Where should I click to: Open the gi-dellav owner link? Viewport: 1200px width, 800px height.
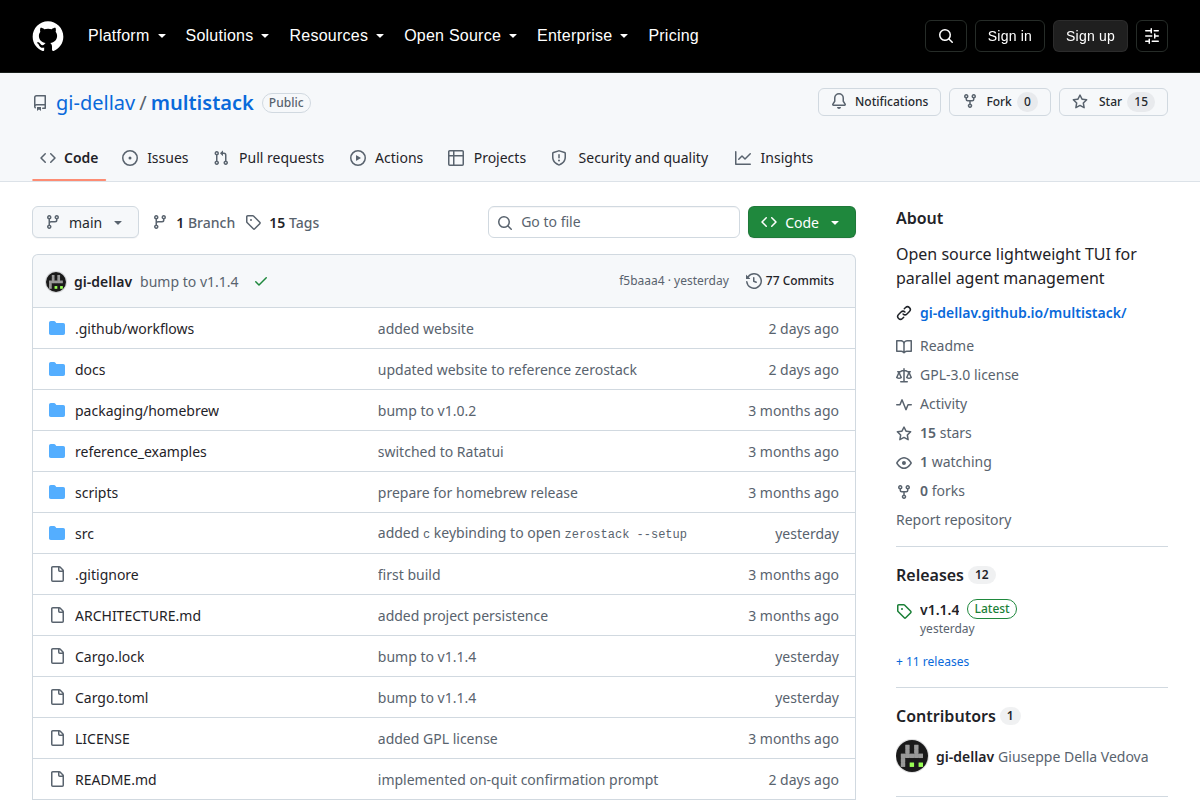pyautogui.click(x=95, y=103)
